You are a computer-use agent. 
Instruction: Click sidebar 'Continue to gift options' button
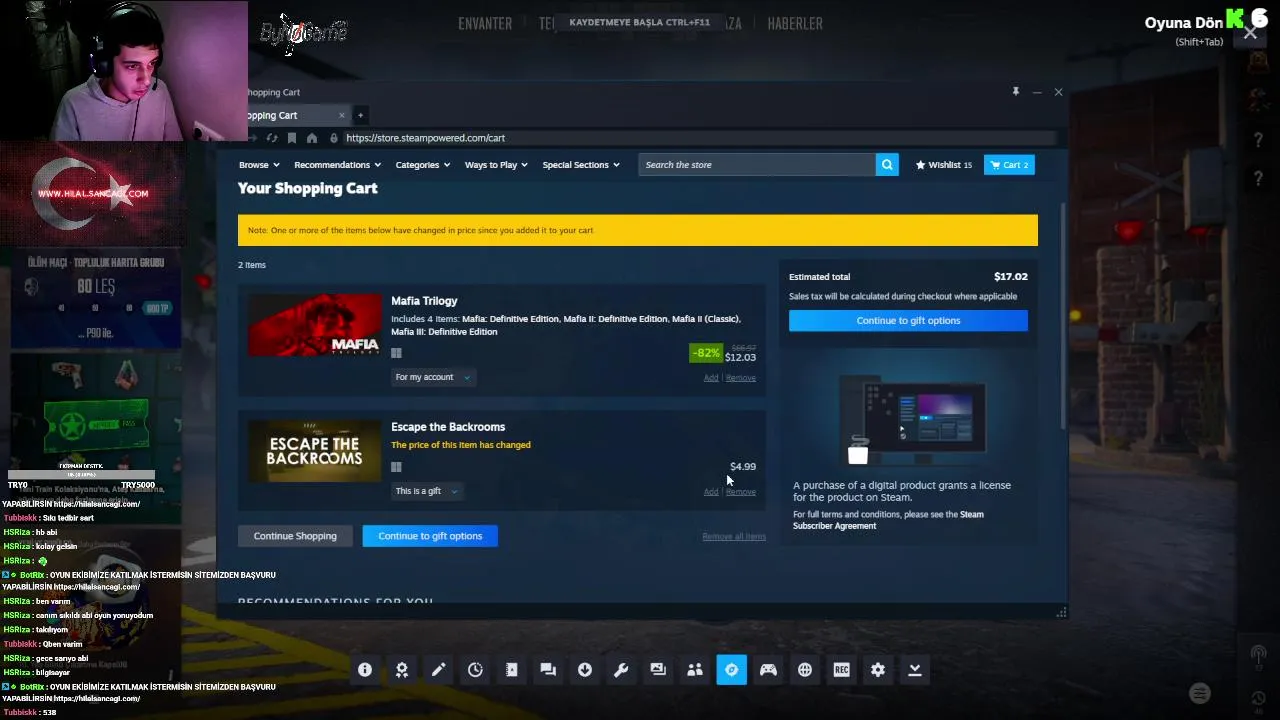click(x=908, y=320)
